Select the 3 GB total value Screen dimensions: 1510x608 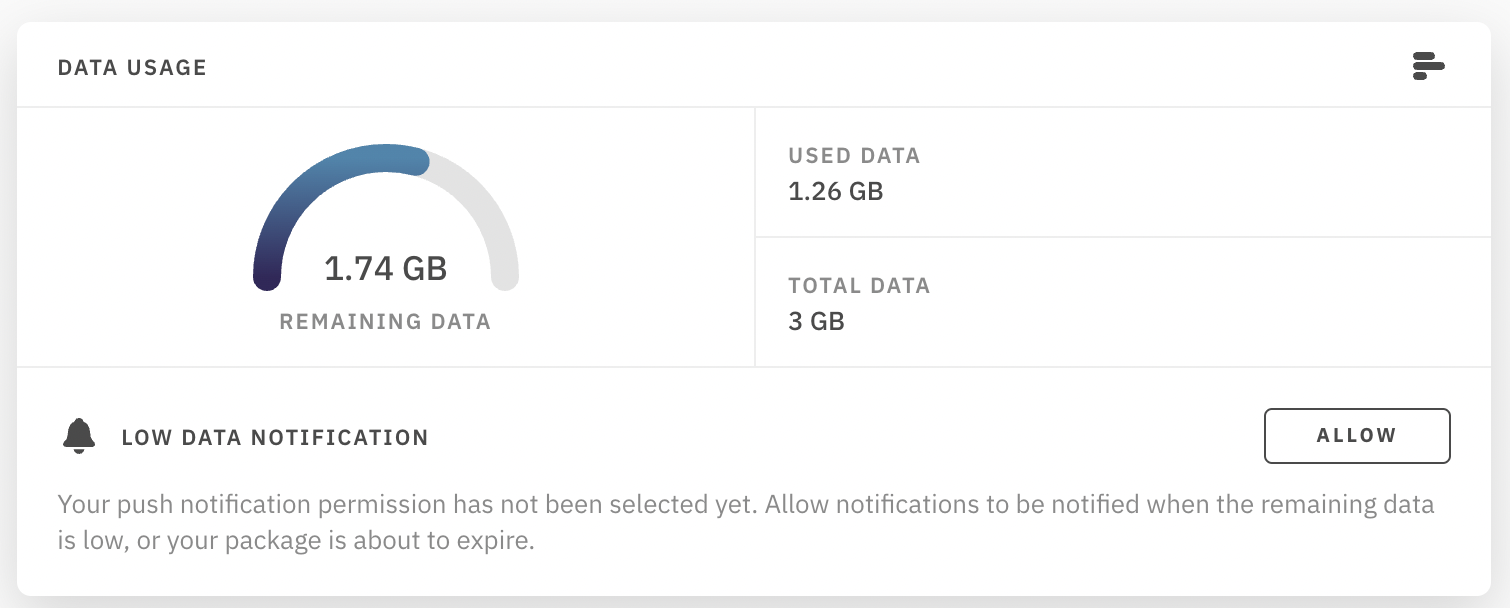coord(816,322)
